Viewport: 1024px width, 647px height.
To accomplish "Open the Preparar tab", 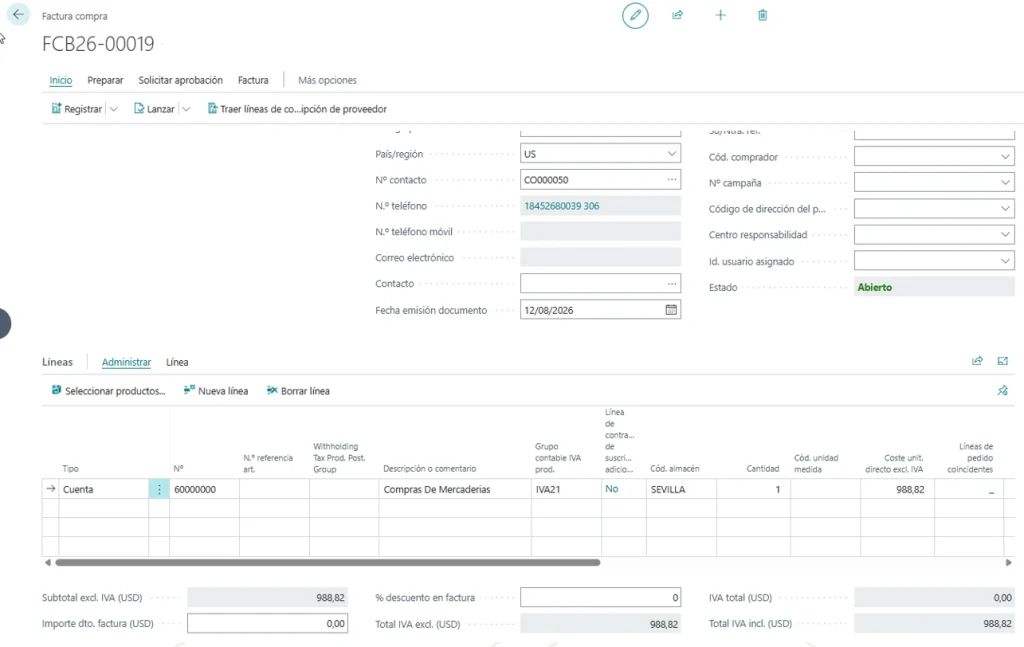I will click(105, 80).
